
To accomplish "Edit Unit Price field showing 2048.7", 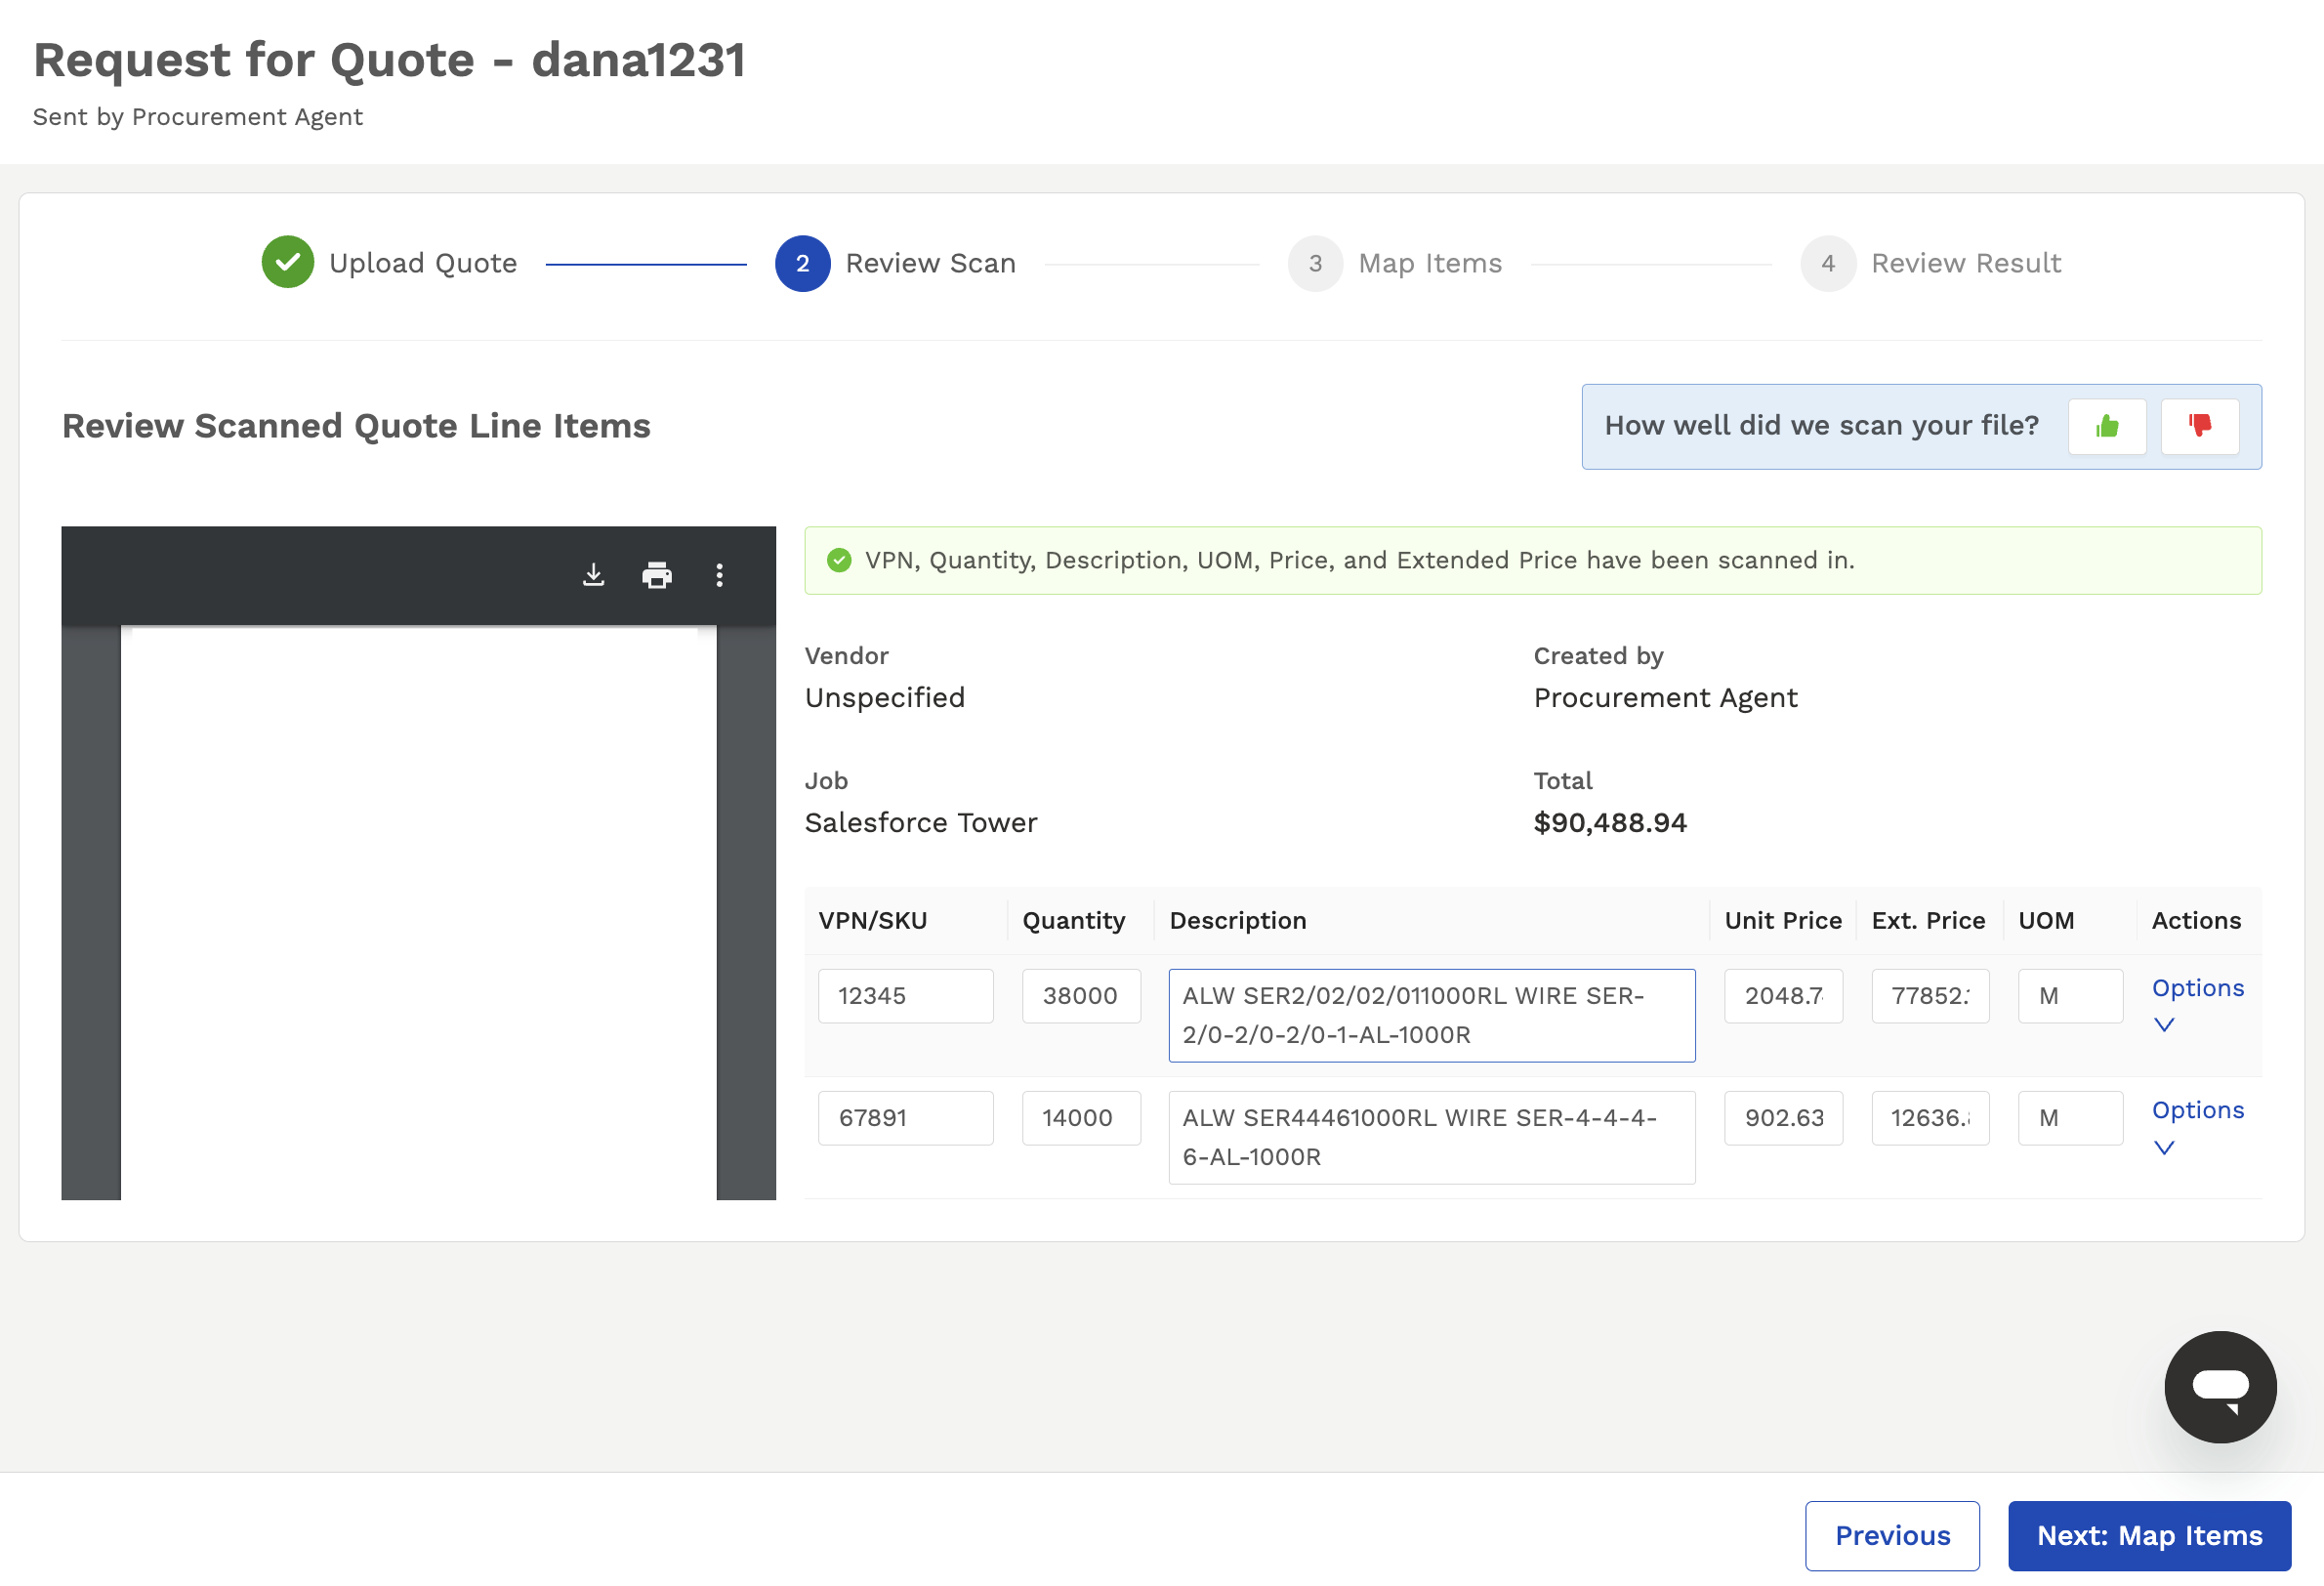I will tap(1783, 996).
